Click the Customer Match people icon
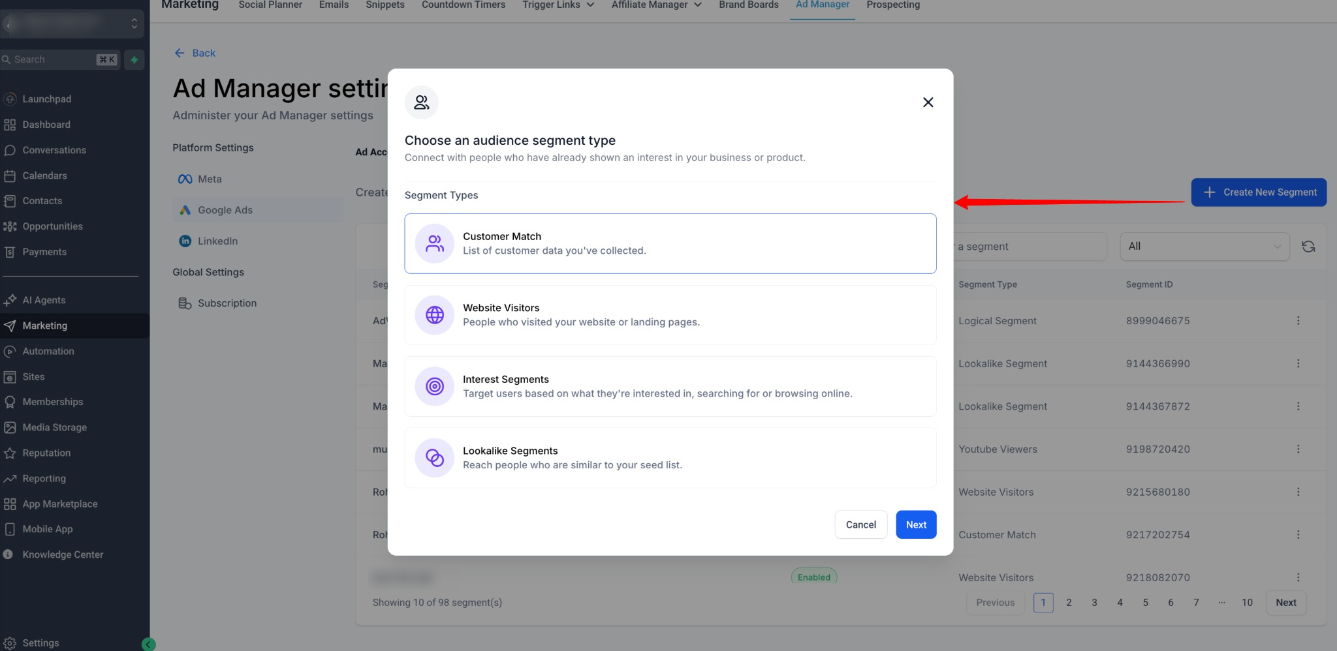 click(434, 243)
